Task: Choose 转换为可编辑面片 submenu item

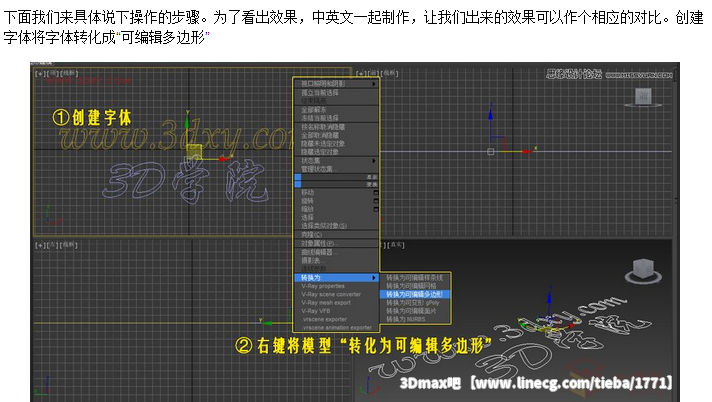Action: pos(415,311)
